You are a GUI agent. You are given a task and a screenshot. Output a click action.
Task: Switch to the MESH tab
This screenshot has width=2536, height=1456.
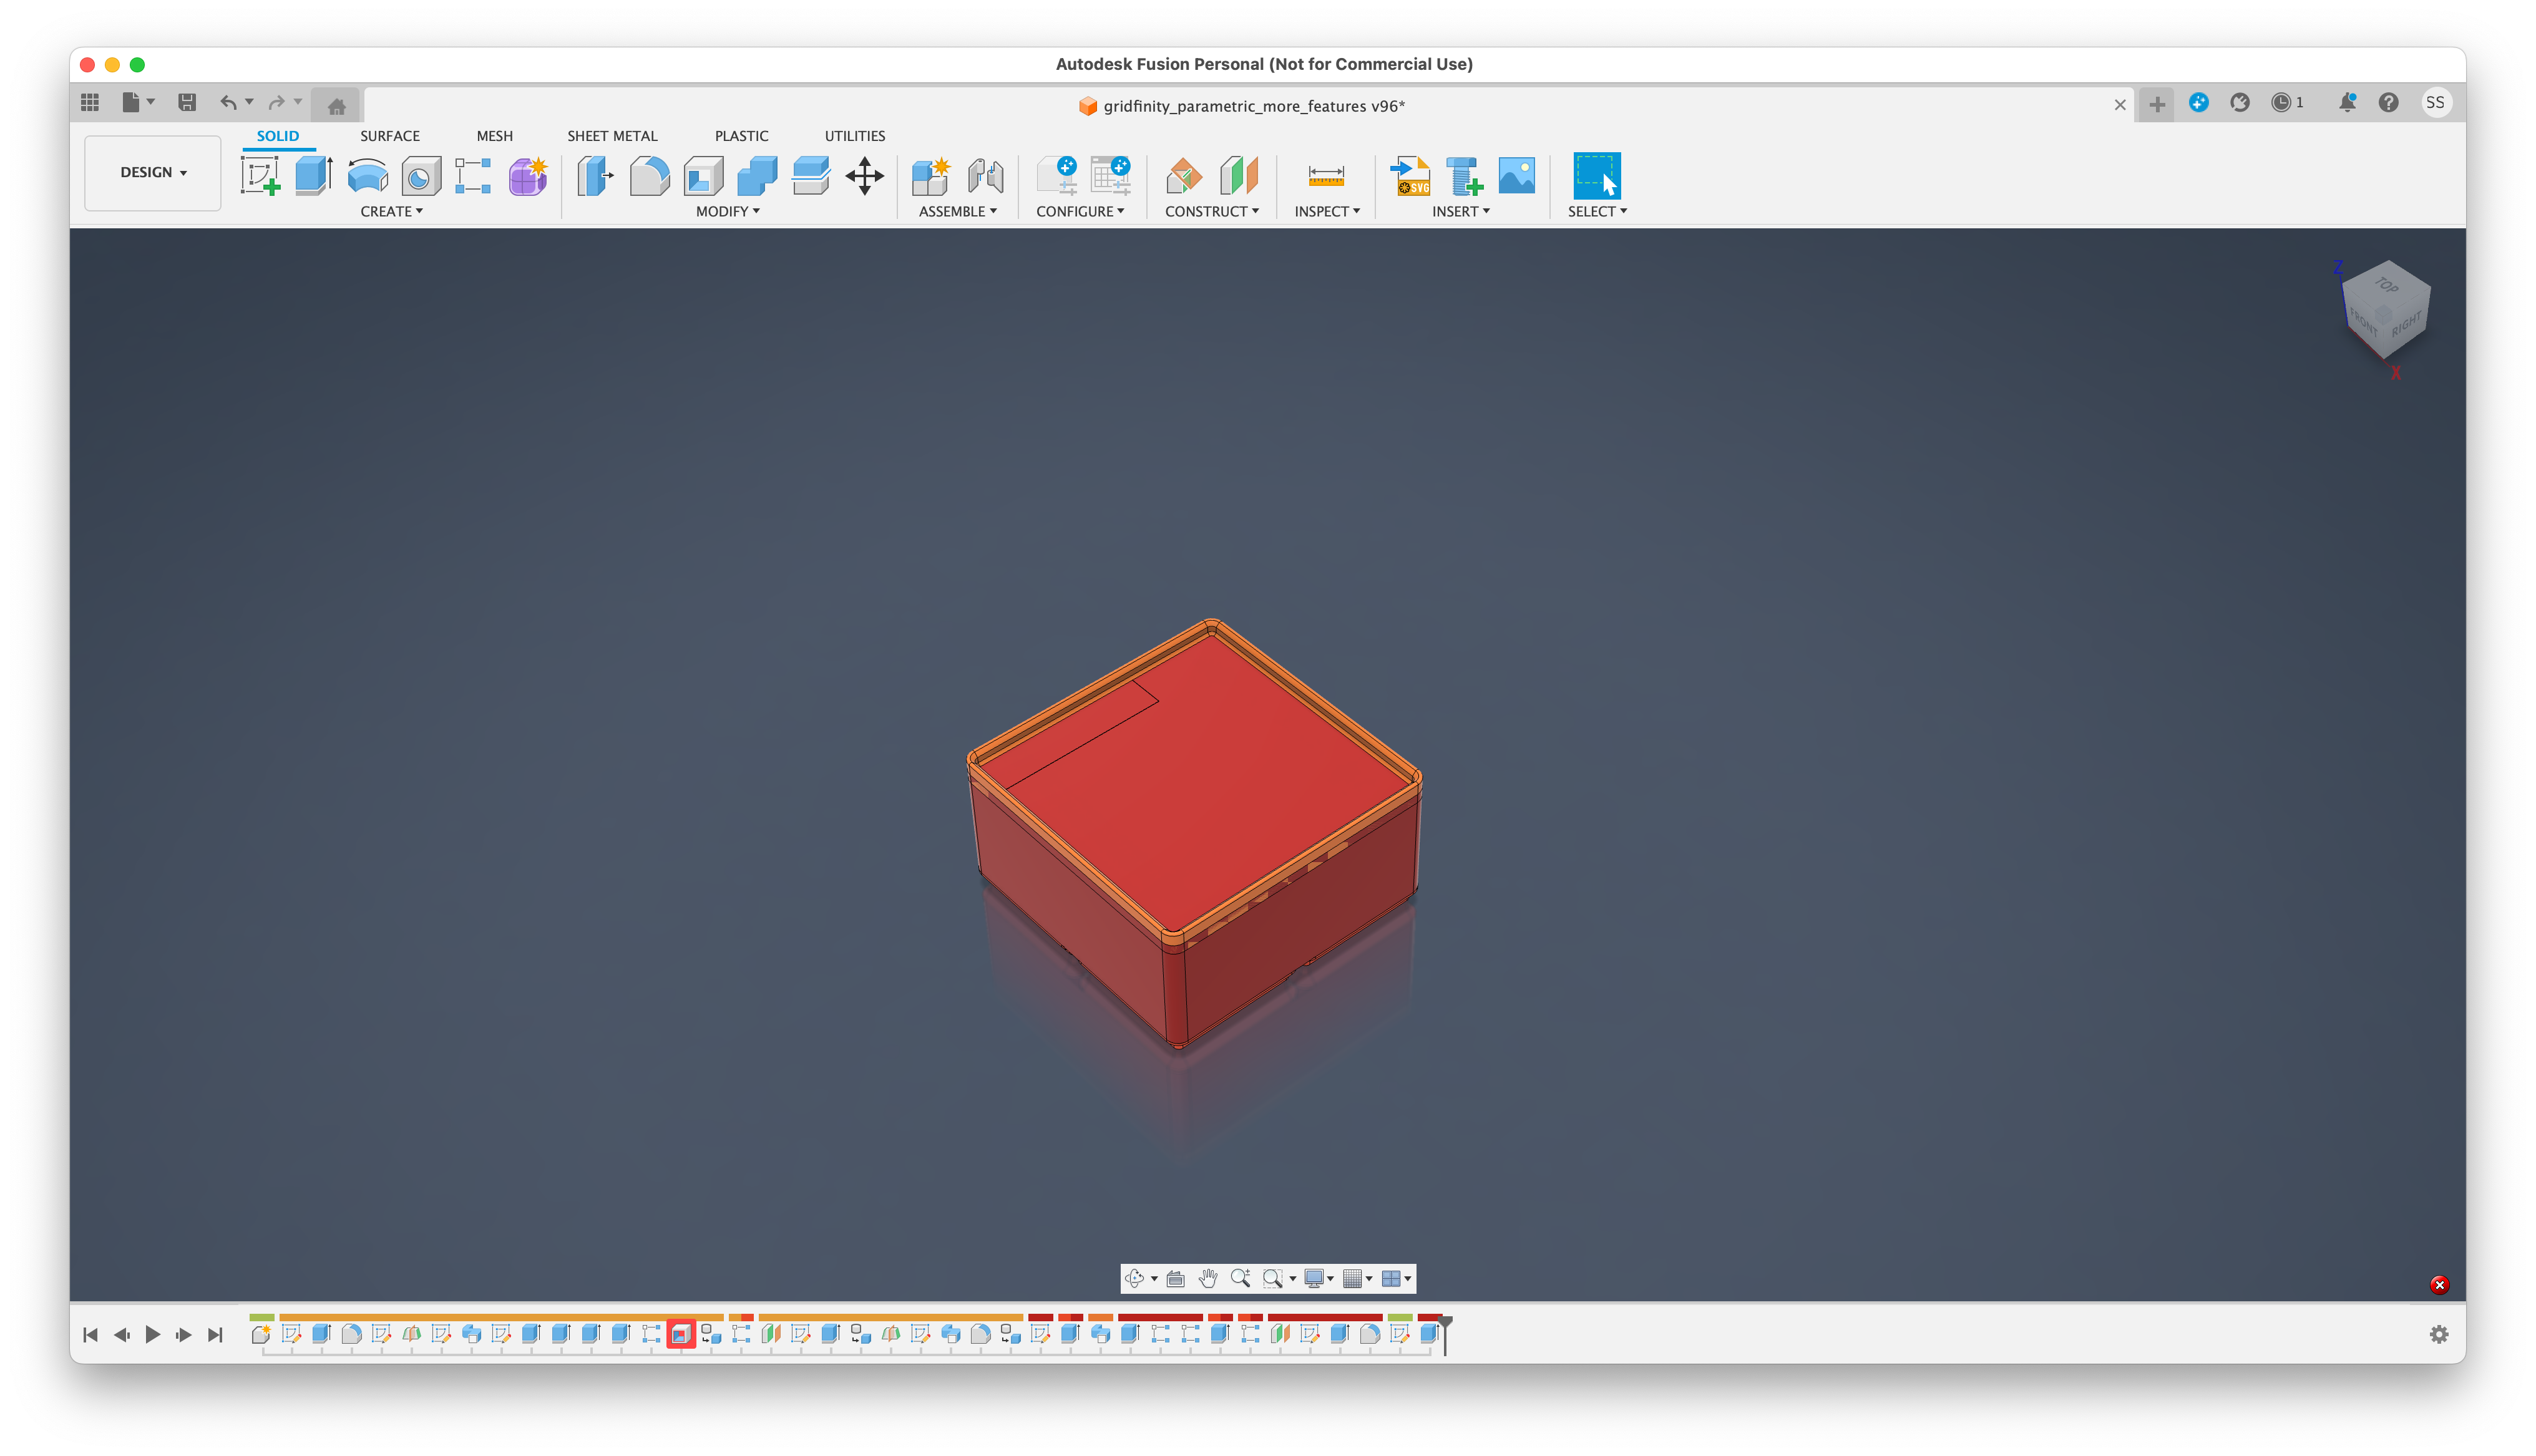click(x=494, y=136)
